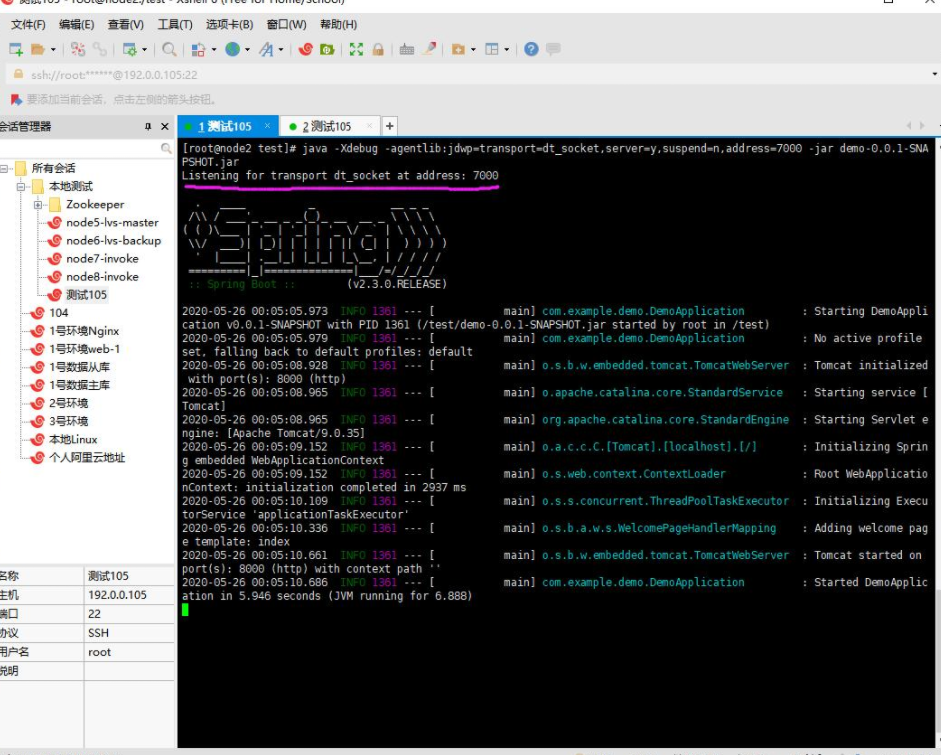
Task: Click the chat bubble feedback icon
Action: pyautogui.click(x=553, y=49)
